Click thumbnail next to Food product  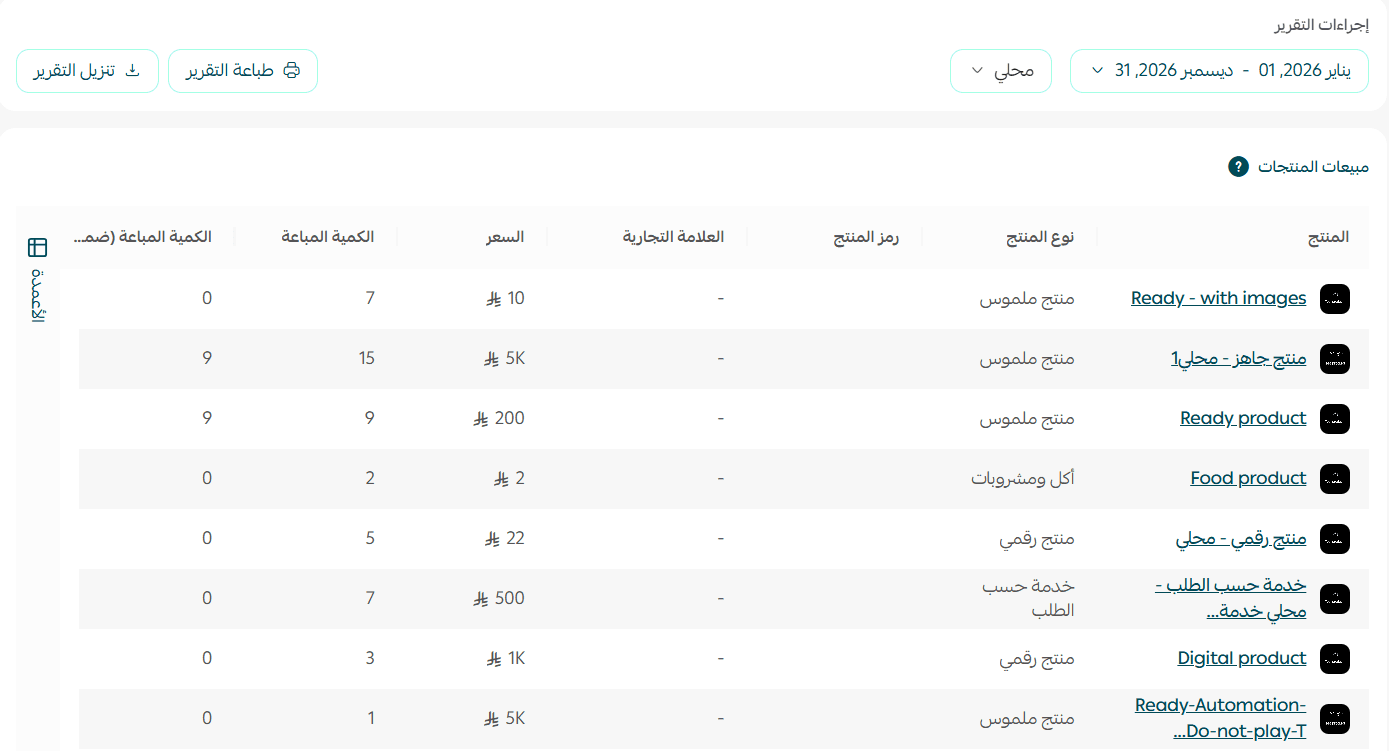(1335, 478)
